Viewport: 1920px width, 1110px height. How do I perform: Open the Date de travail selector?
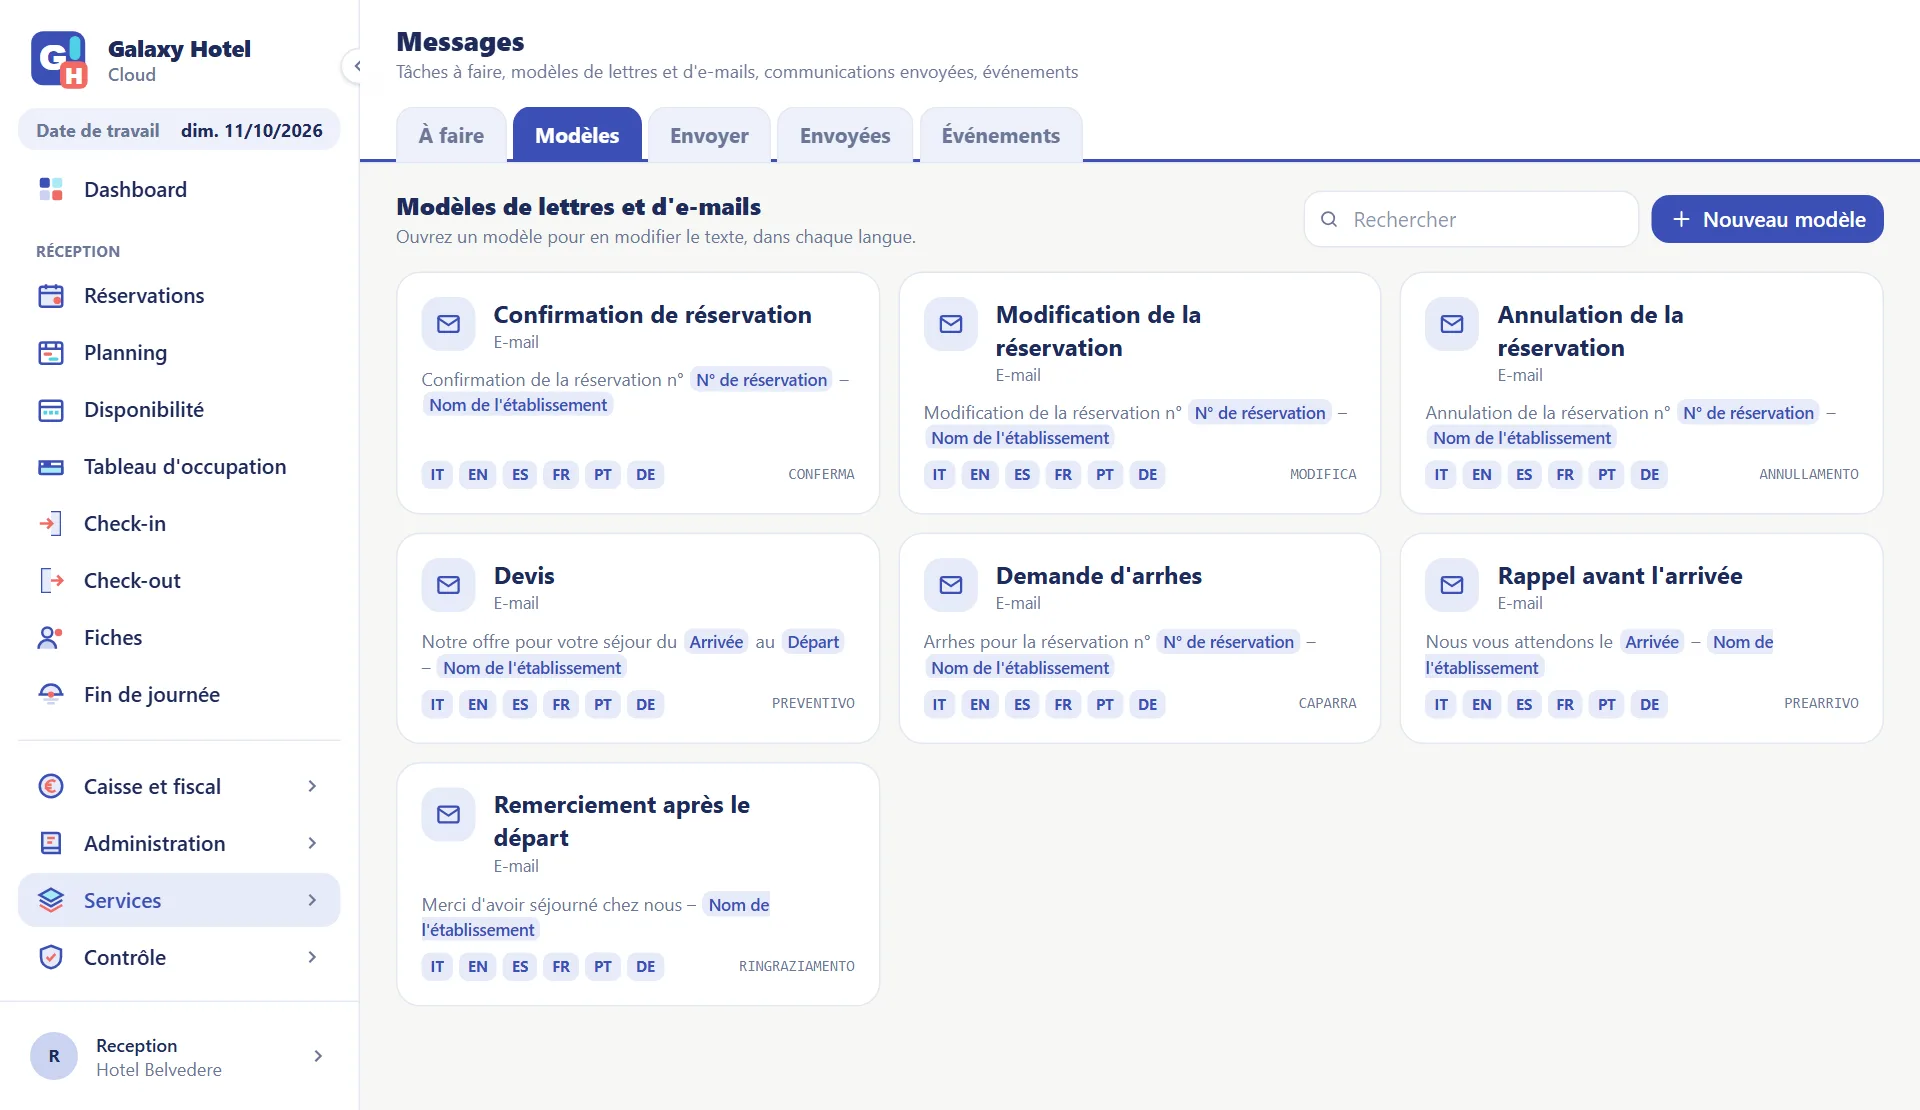pos(179,131)
